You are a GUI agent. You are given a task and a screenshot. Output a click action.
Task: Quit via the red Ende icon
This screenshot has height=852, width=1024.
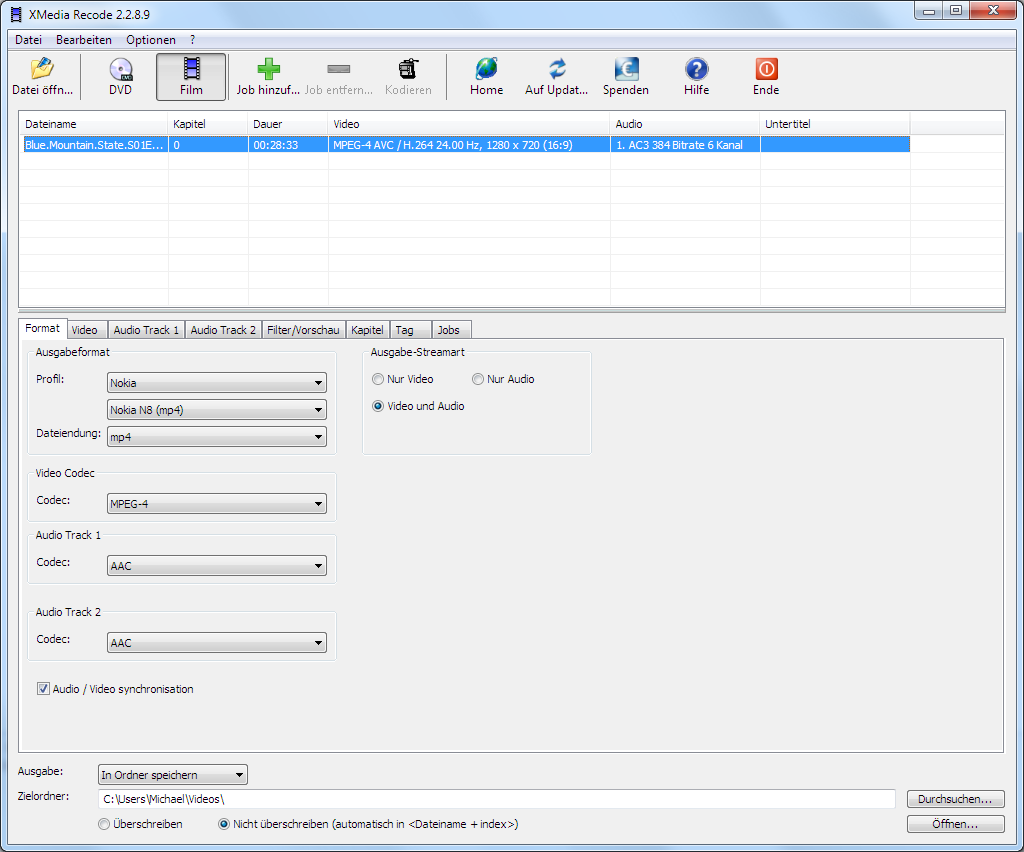pos(766,69)
